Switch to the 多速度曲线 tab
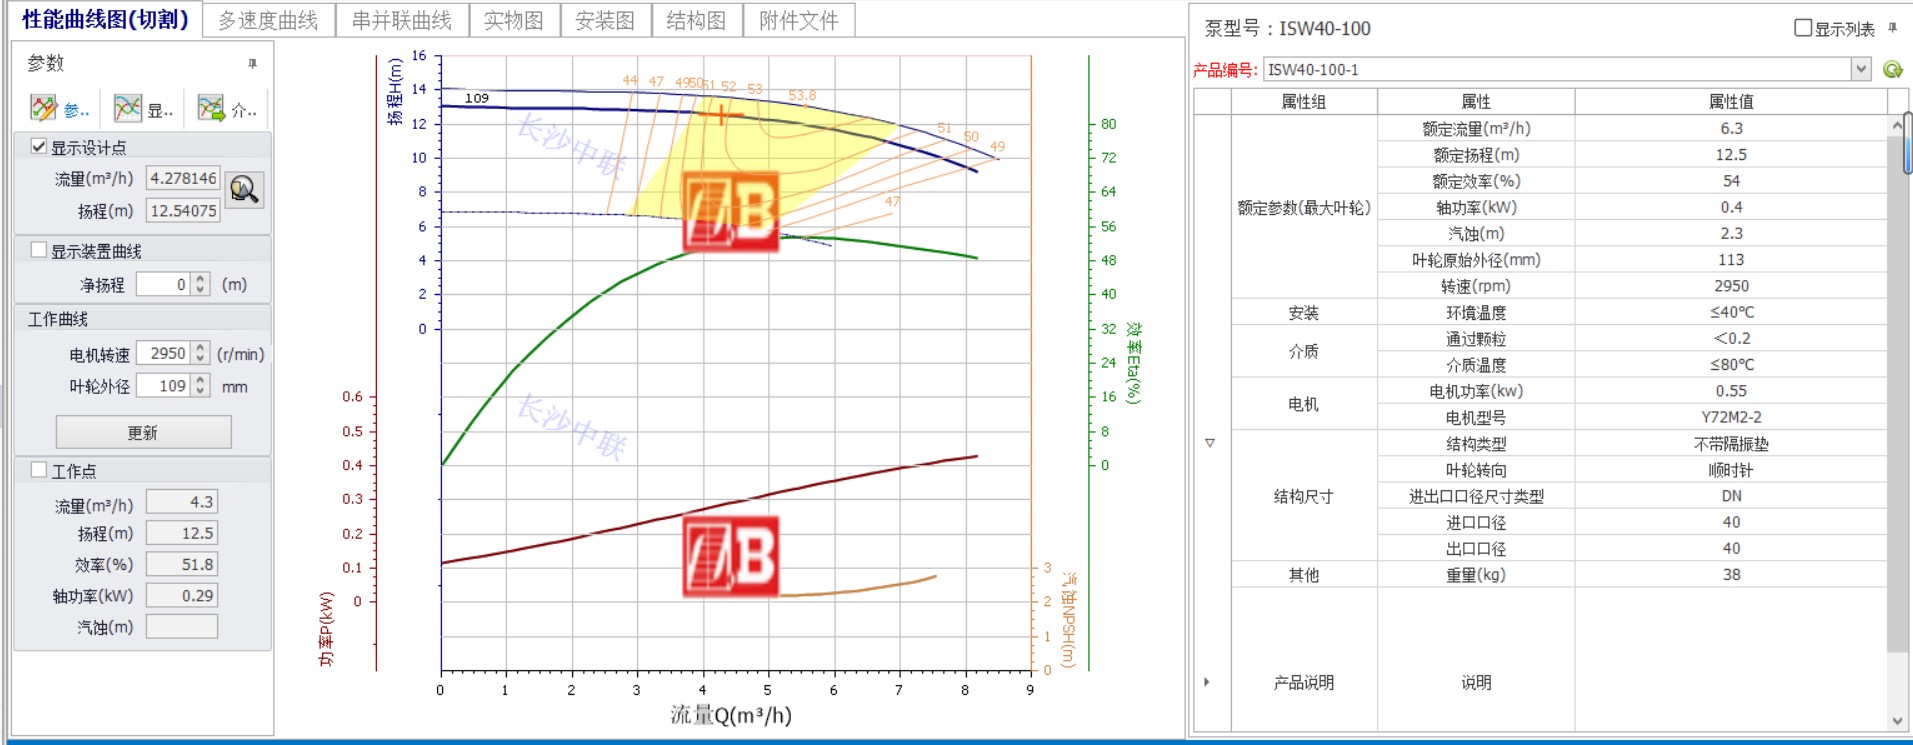Viewport: 1913px width, 745px height. click(x=268, y=20)
